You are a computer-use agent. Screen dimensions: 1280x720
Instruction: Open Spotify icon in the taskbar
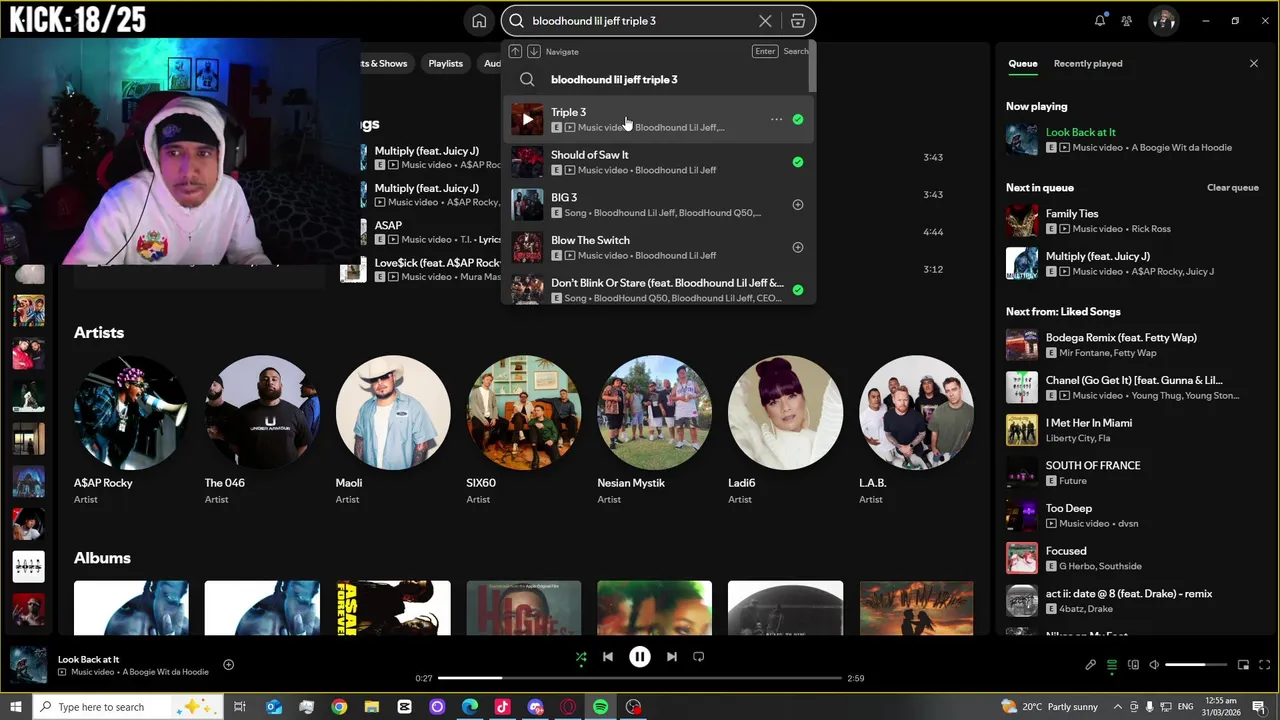tap(600, 707)
